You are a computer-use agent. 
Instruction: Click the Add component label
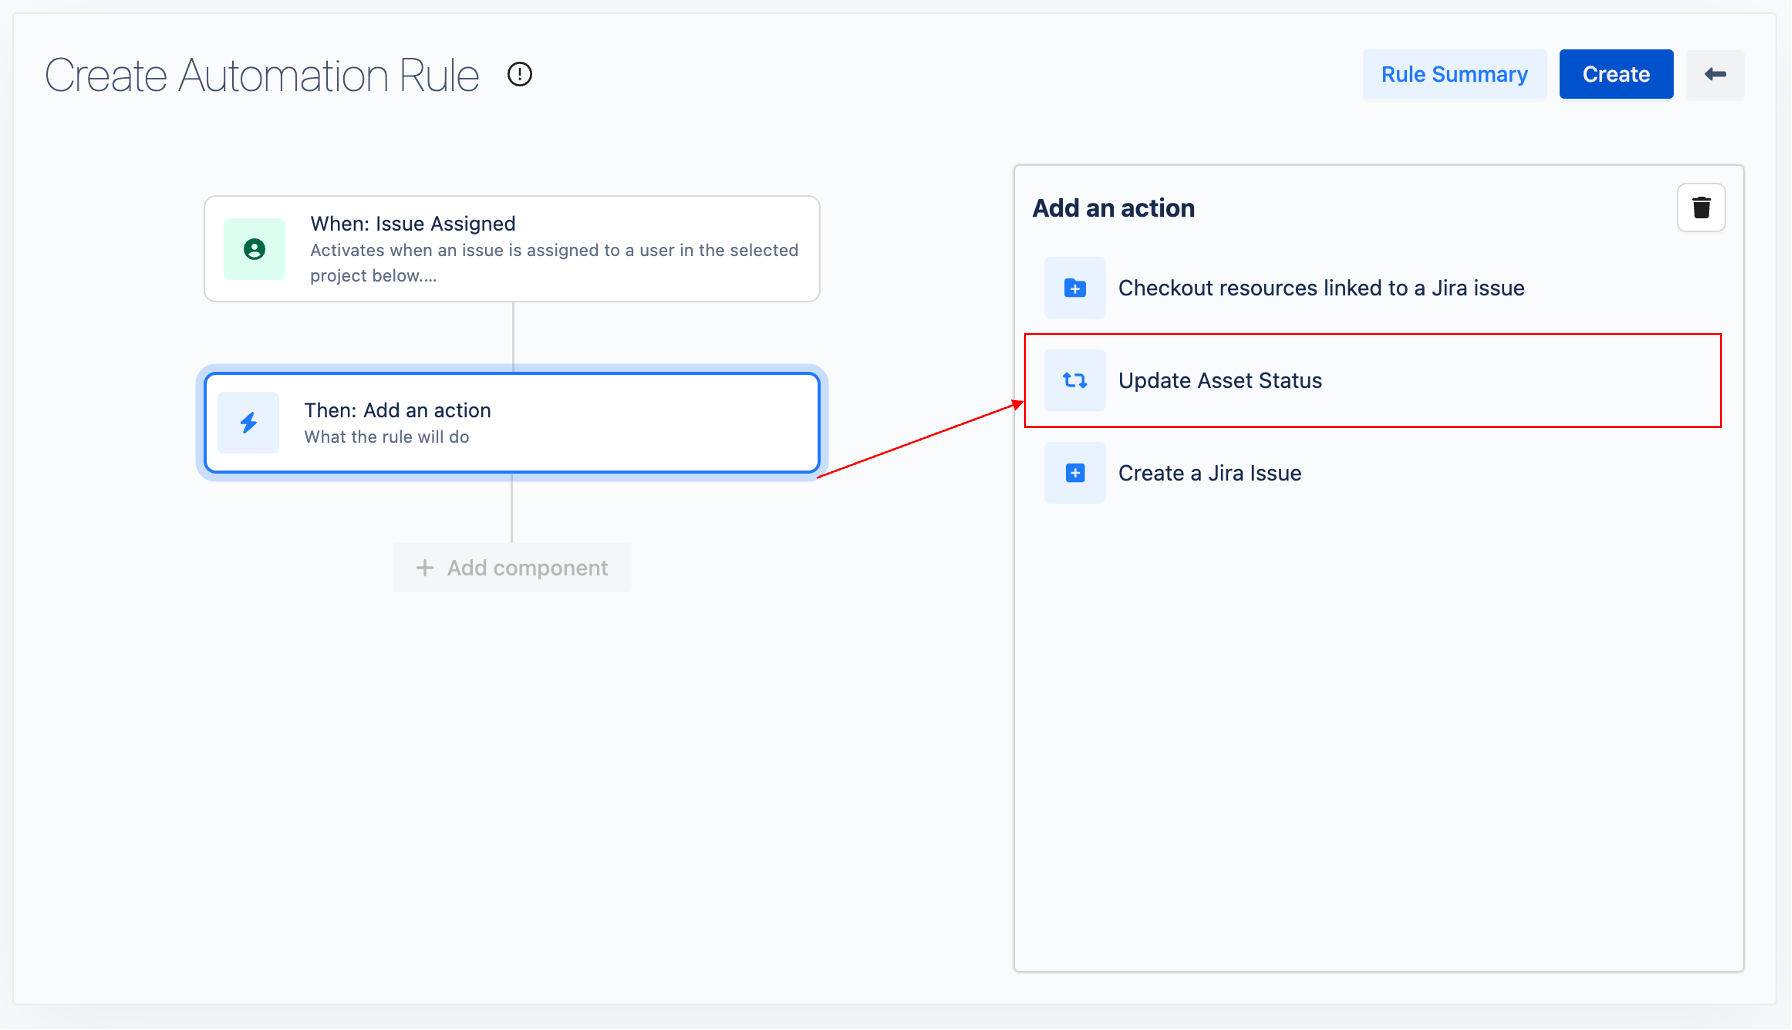click(527, 568)
